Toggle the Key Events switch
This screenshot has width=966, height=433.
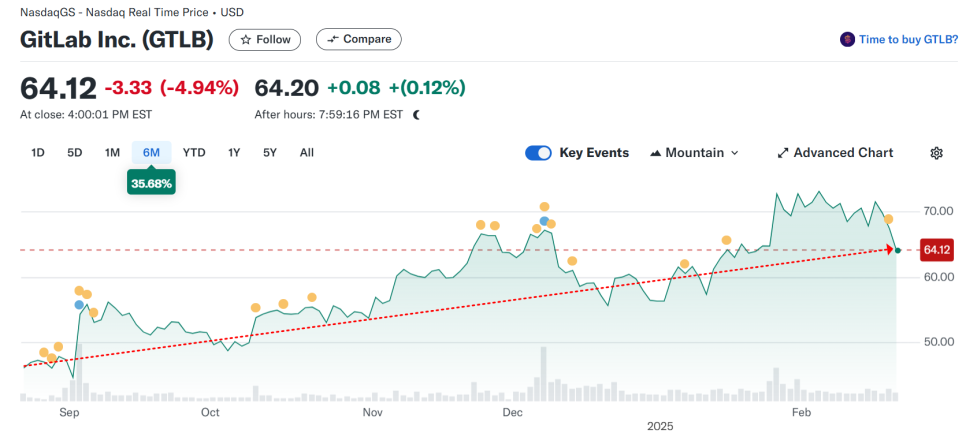click(538, 153)
